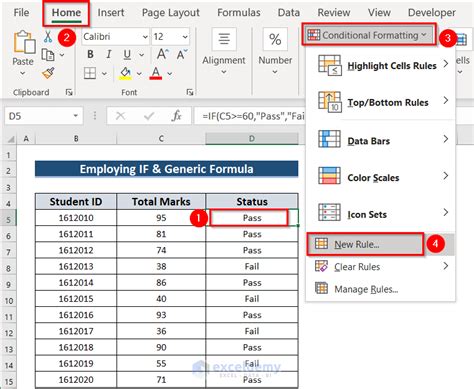Open Highlight Cells Rules submenu
The width and height of the screenshot is (474, 389).
pos(381,65)
